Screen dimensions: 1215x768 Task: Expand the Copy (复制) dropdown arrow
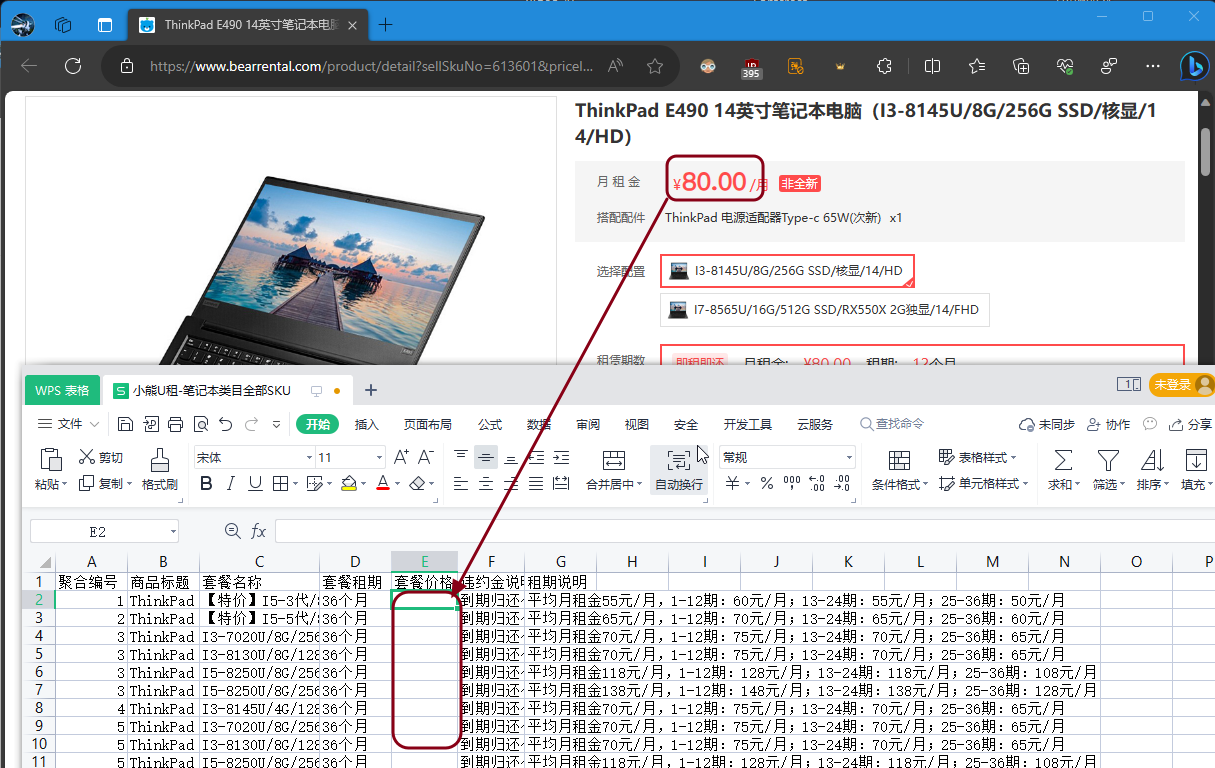(x=130, y=484)
